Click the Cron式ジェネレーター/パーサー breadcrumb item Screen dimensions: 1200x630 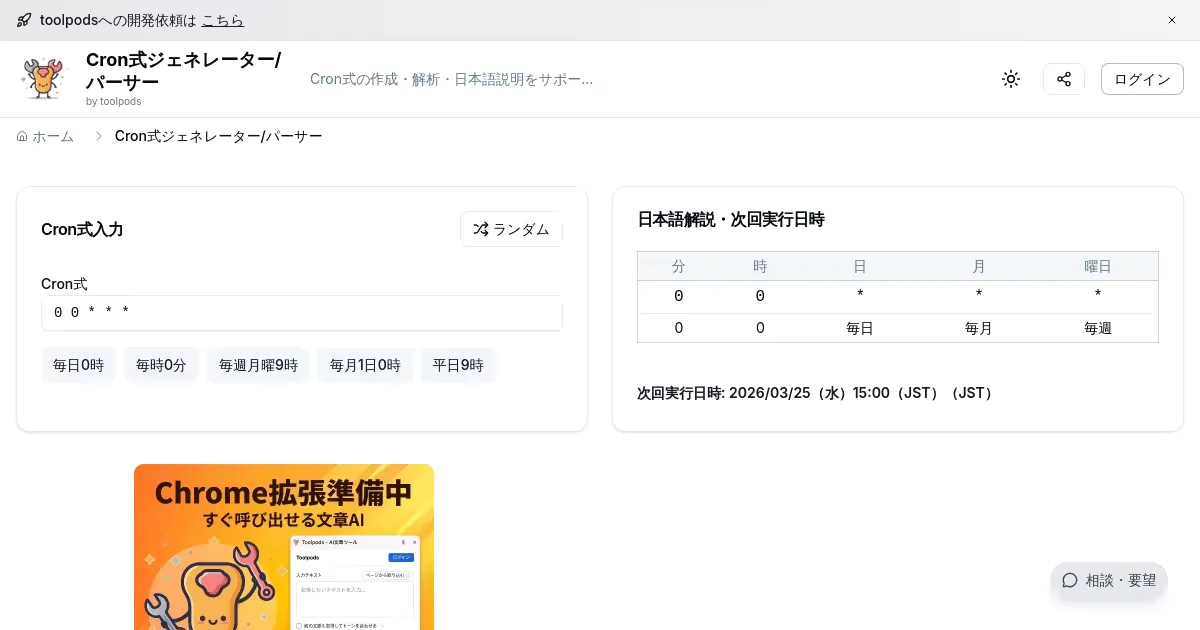coord(218,136)
